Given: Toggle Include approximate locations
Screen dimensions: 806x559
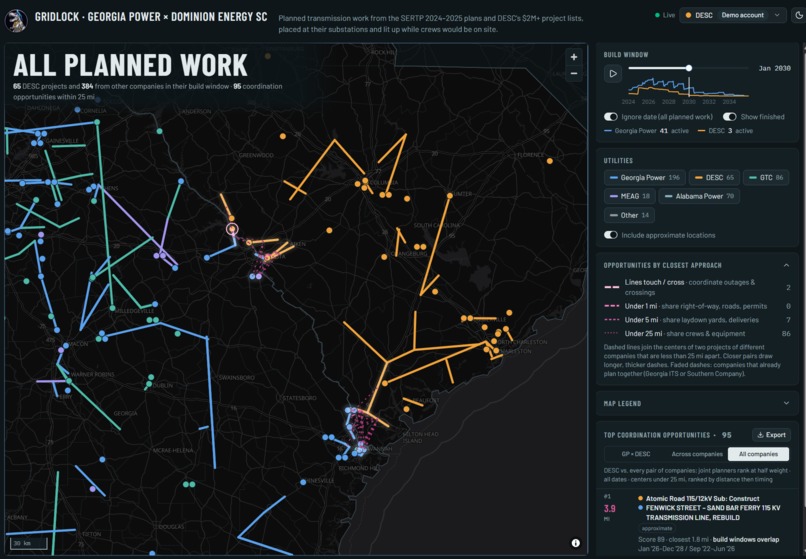Looking at the screenshot, I should (611, 235).
